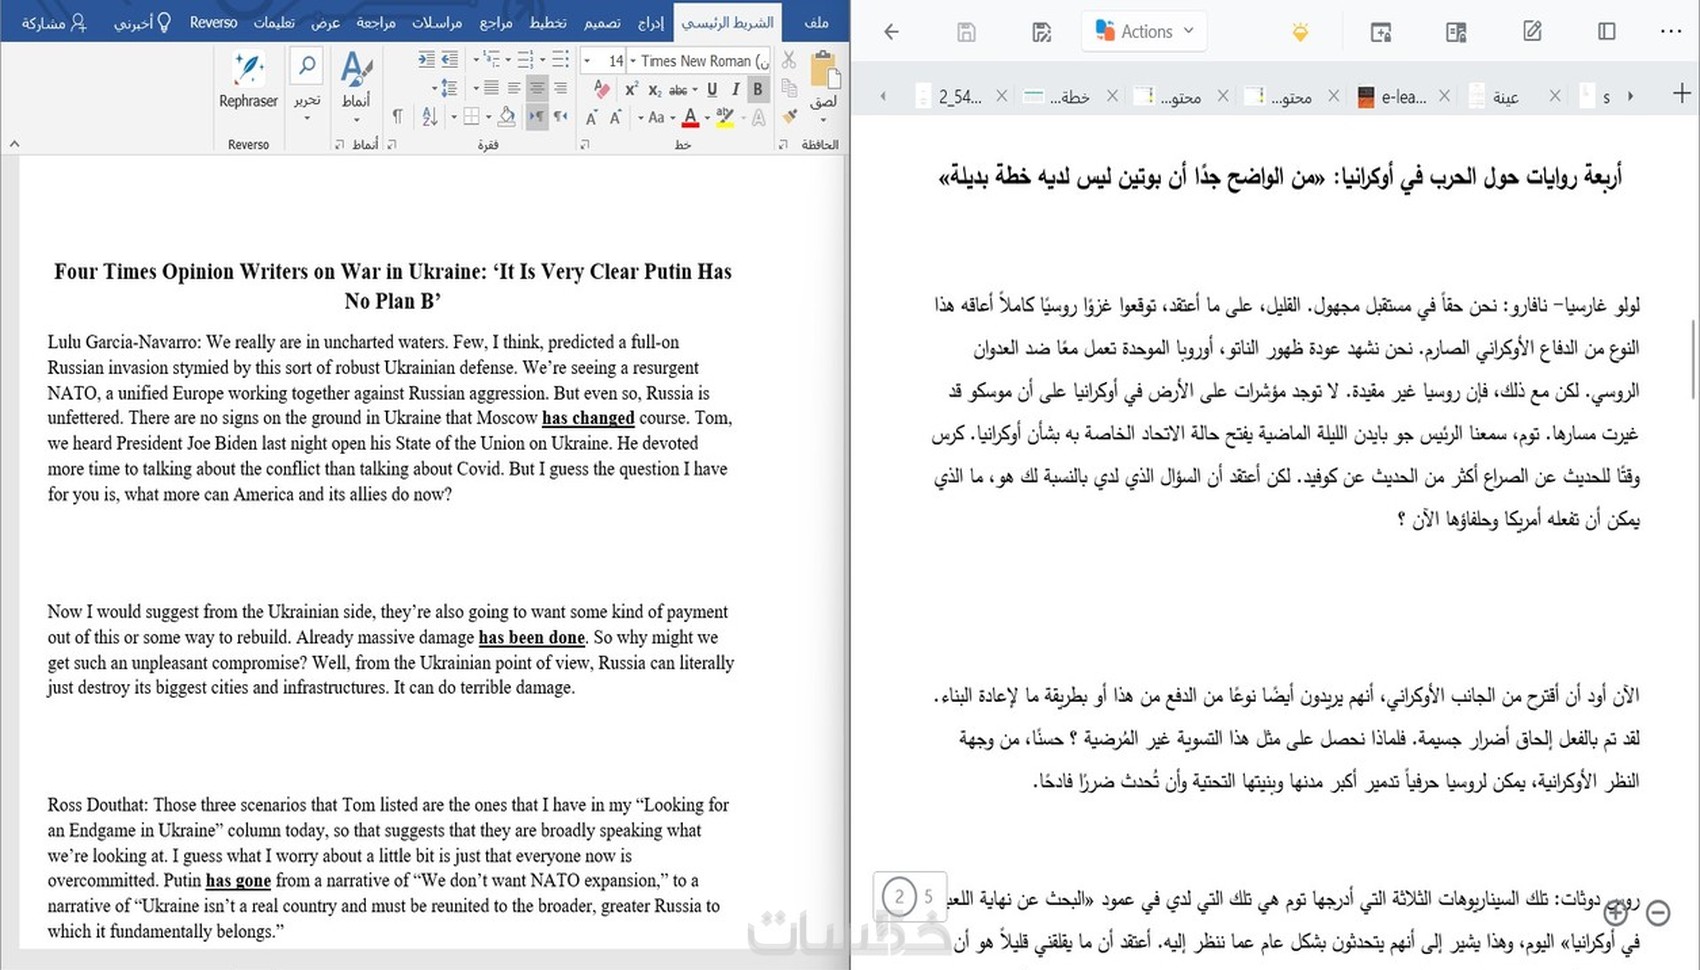Toggle Bold formatting
Image resolution: width=1700 pixels, height=970 pixels.
(x=758, y=89)
